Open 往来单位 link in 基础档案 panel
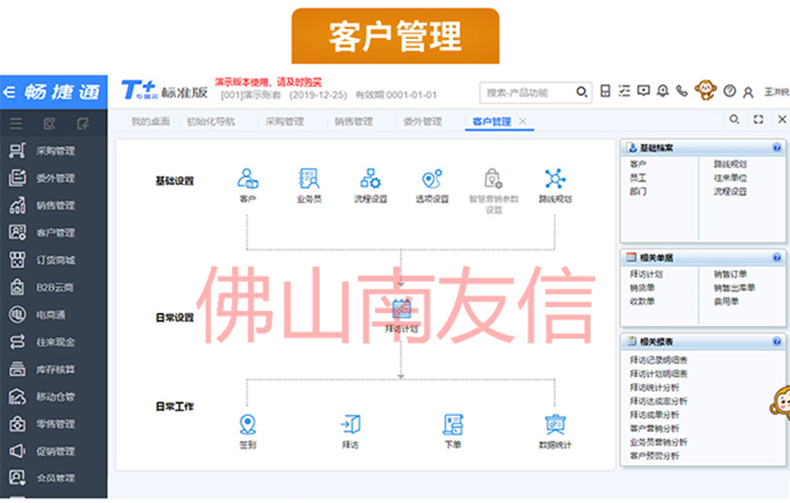This screenshot has height=503, width=790. 730,178
